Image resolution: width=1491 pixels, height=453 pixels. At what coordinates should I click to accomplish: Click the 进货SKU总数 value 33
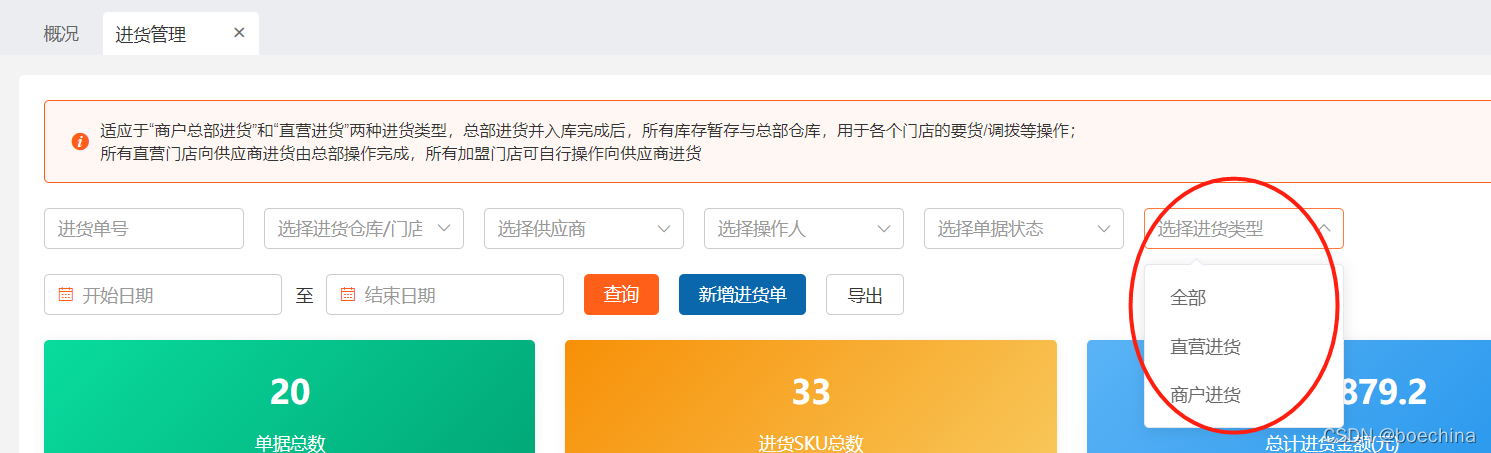(811, 391)
